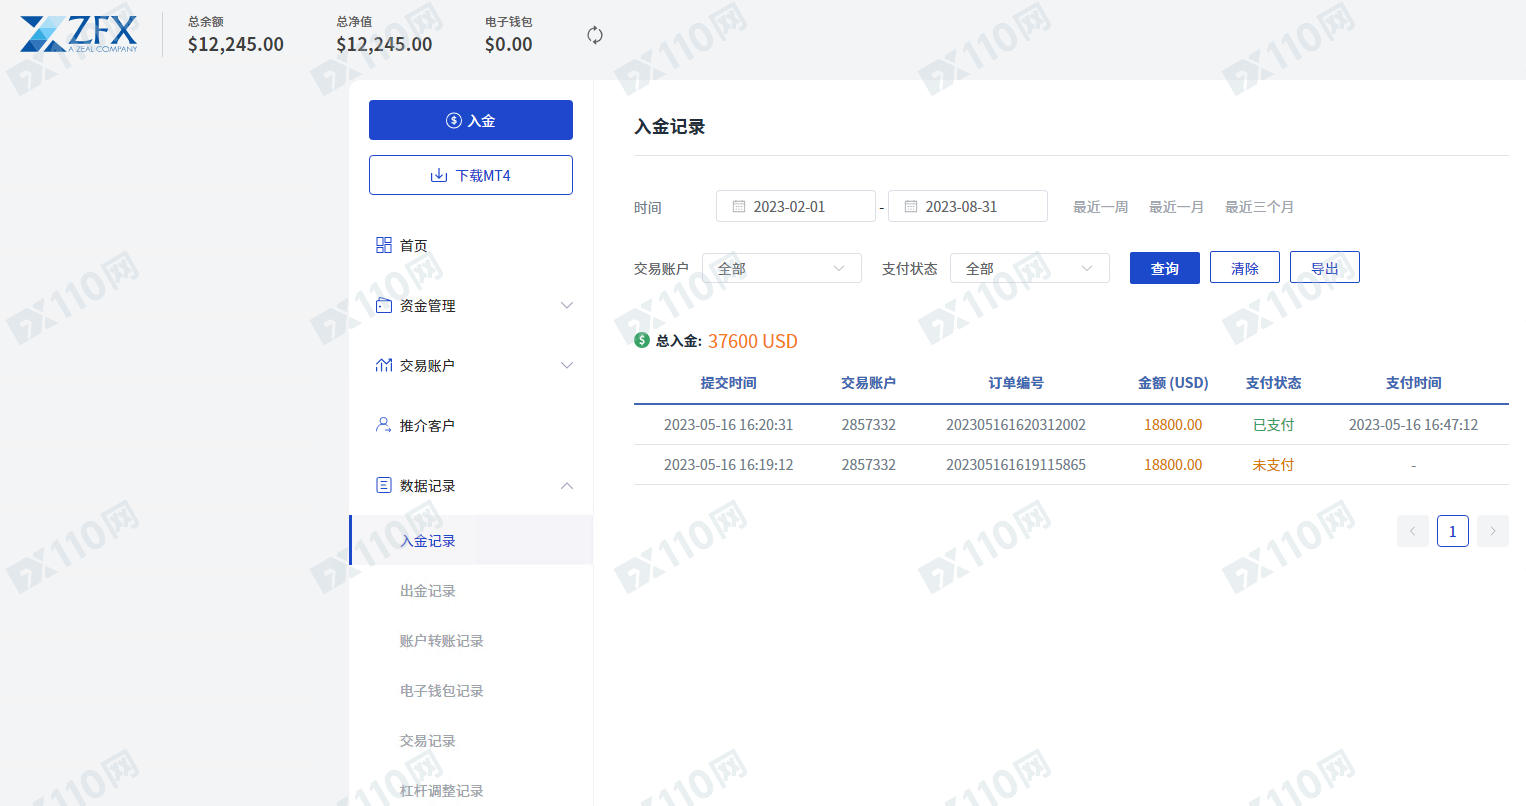The width and height of the screenshot is (1526, 806).
Task: Click the end date field 2023-08-31
Action: point(967,206)
